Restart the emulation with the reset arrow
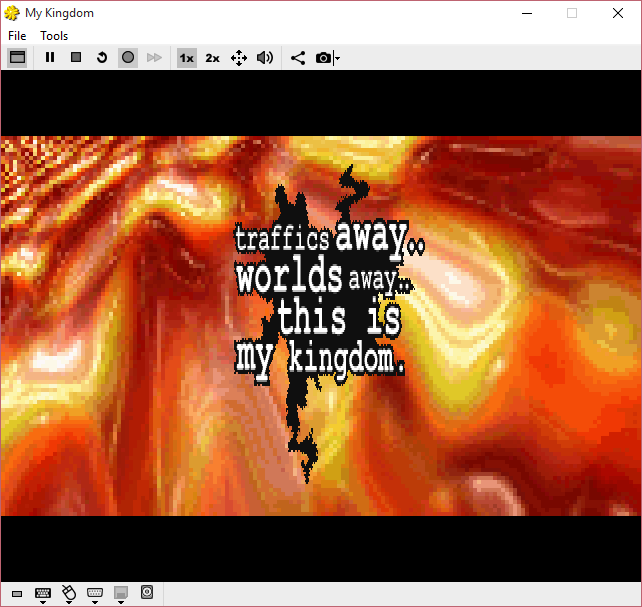This screenshot has width=642, height=607. click(102, 57)
